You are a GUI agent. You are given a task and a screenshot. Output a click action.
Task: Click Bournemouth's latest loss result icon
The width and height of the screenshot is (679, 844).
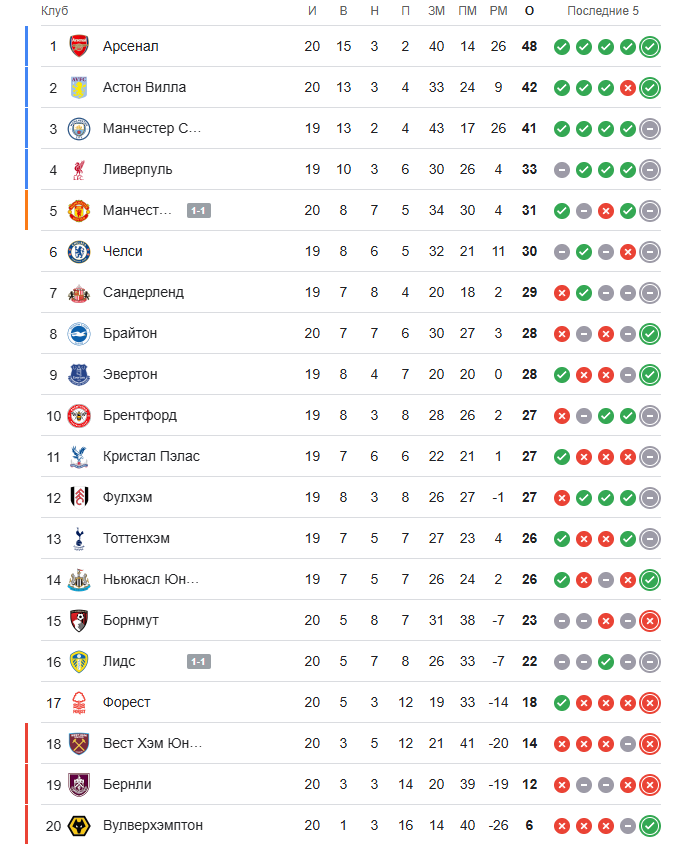650,621
